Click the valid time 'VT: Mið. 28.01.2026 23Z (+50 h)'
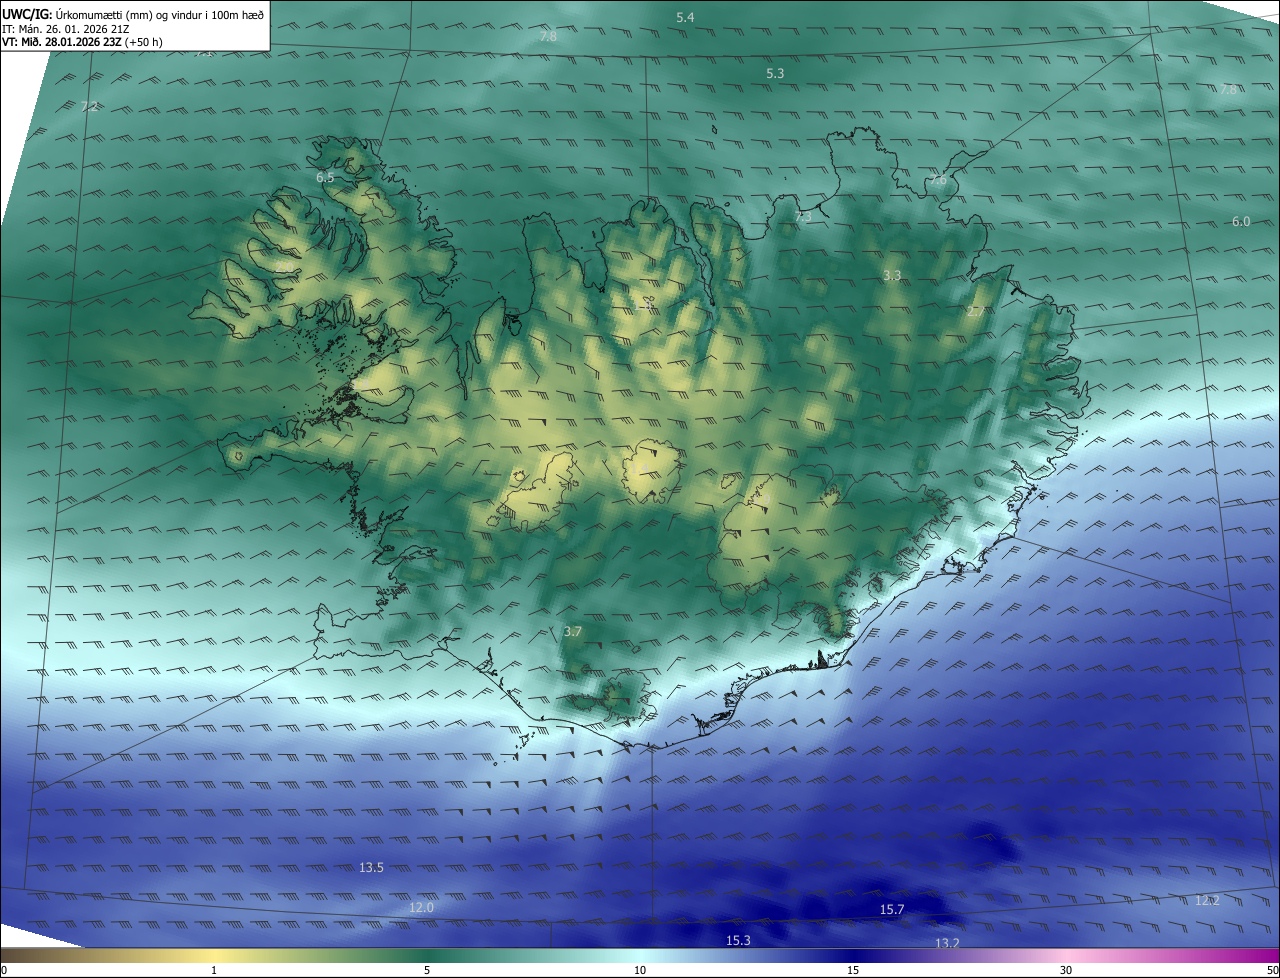Image resolution: width=1280 pixels, height=978 pixels. [82, 42]
